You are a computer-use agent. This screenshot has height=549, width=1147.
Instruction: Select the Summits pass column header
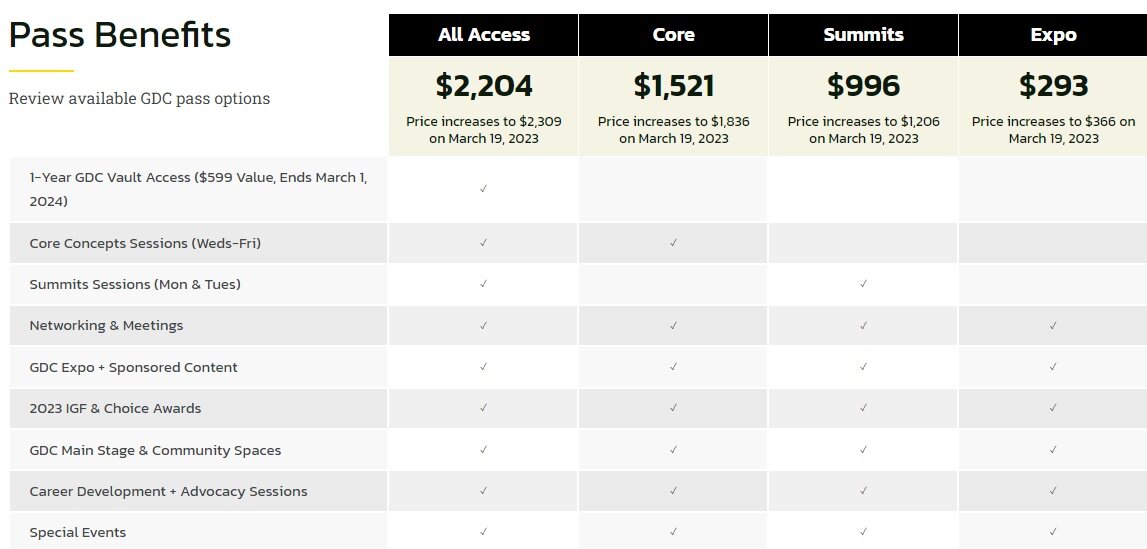(x=863, y=35)
